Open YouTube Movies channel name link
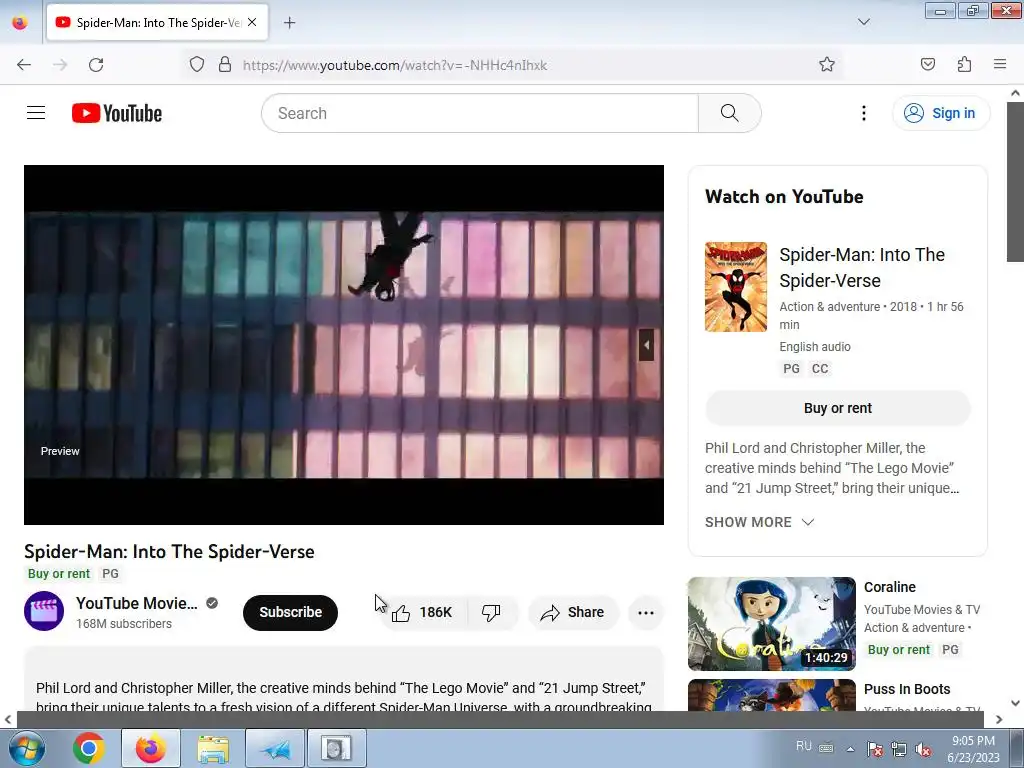Screen dimensions: 1024x768 [x=136, y=603]
